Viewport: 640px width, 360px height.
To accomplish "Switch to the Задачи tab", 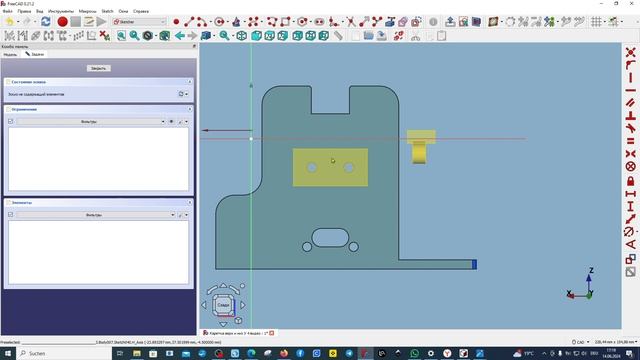I will tap(35, 54).
